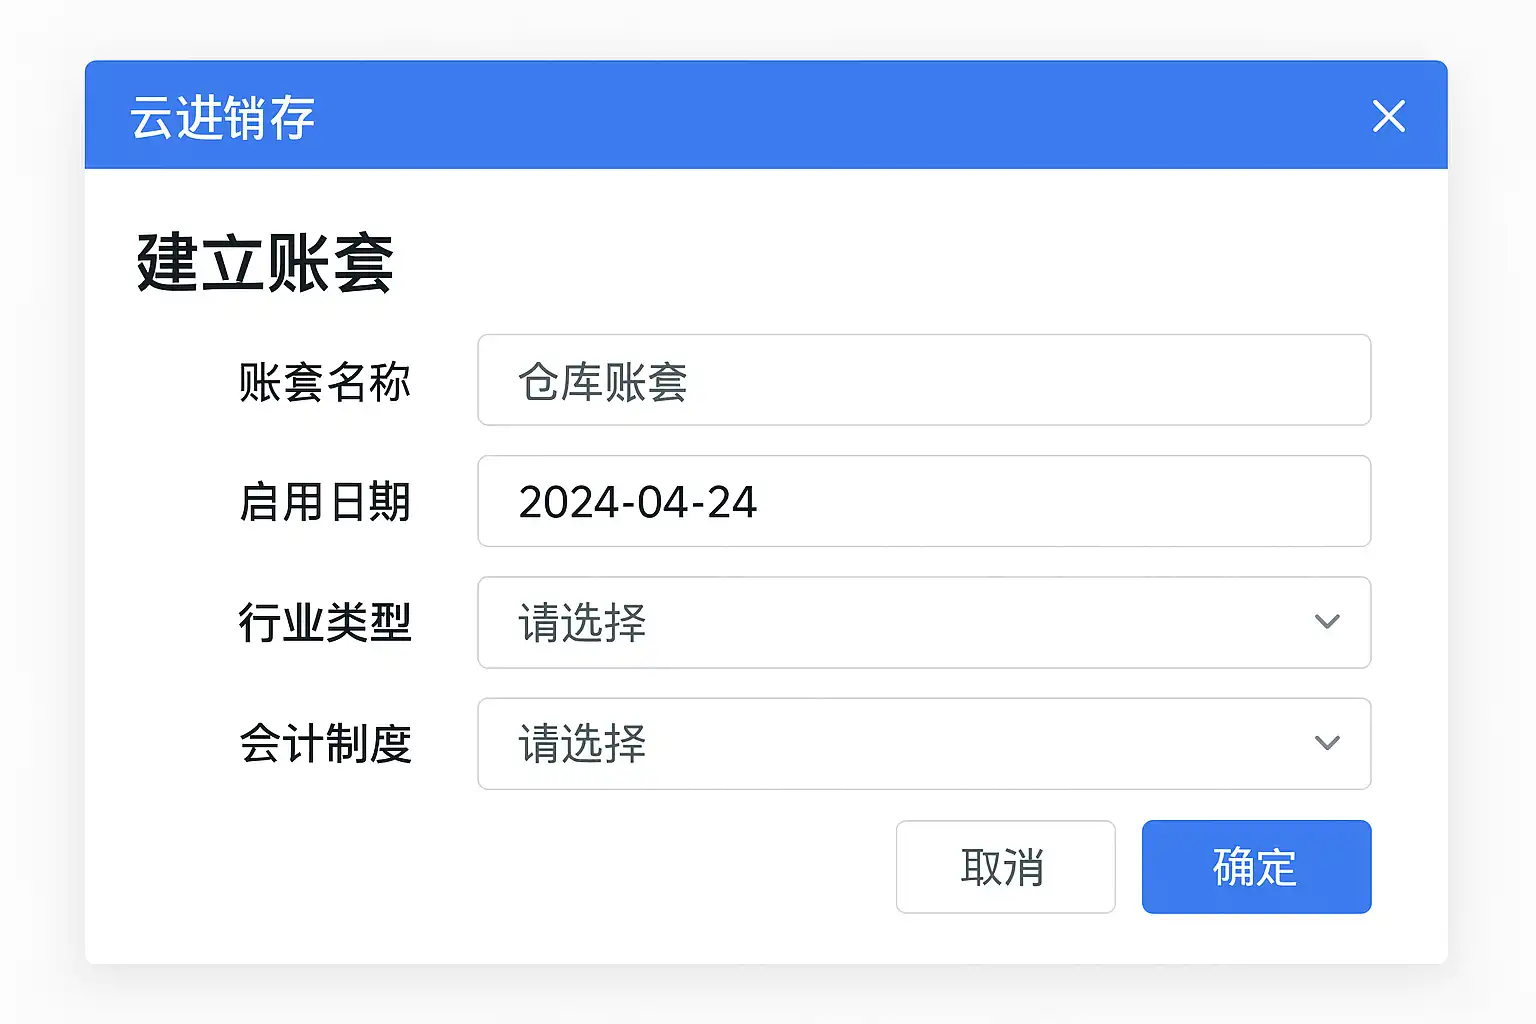Click the 建立账套 heading

(x=265, y=263)
